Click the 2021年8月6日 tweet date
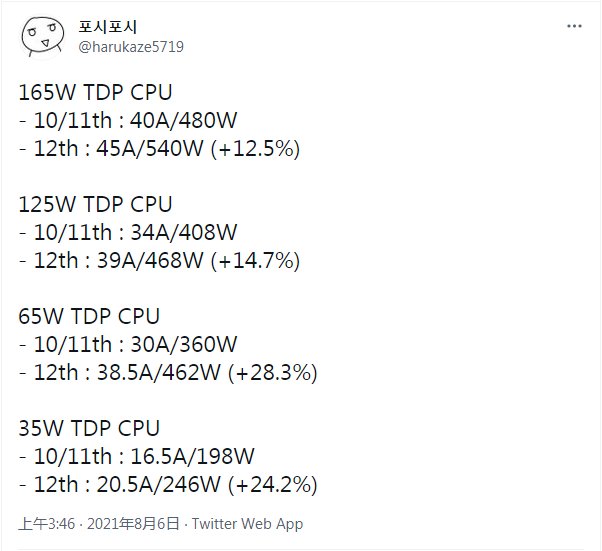602x551 pixels. pyautogui.click(x=133, y=524)
